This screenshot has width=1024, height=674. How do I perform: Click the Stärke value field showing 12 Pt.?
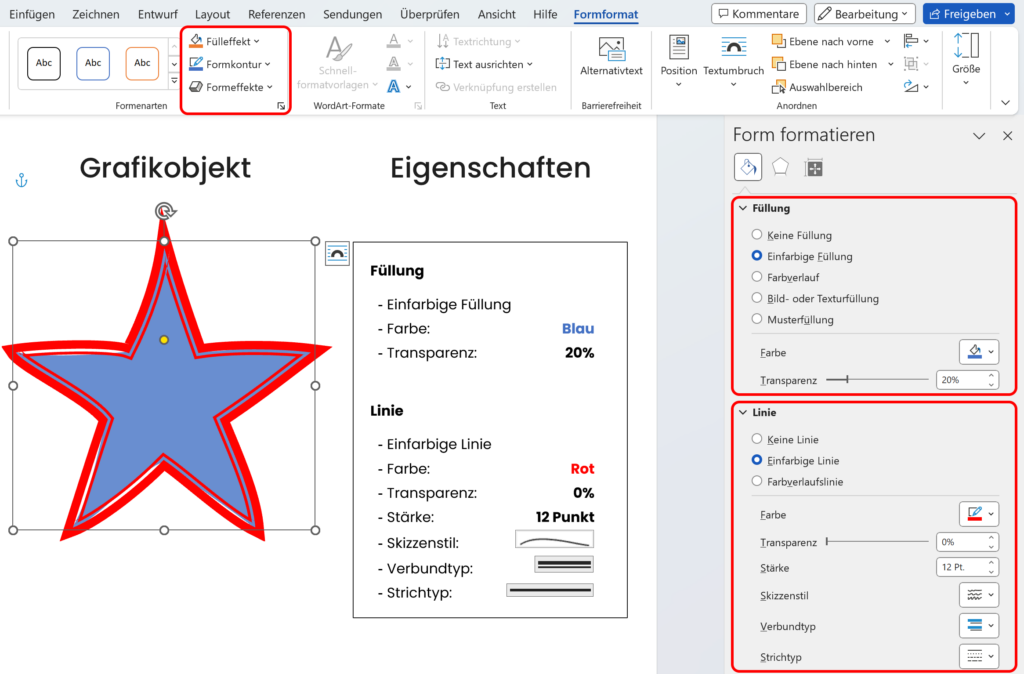(x=960, y=566)
